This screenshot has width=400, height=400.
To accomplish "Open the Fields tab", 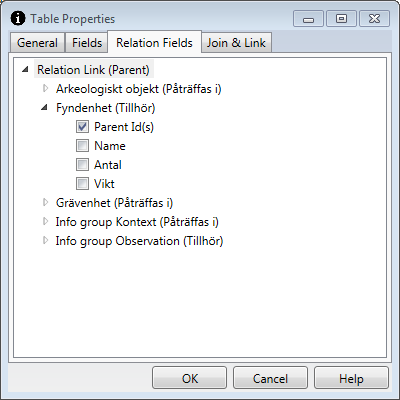I will (x=87, y=43).
